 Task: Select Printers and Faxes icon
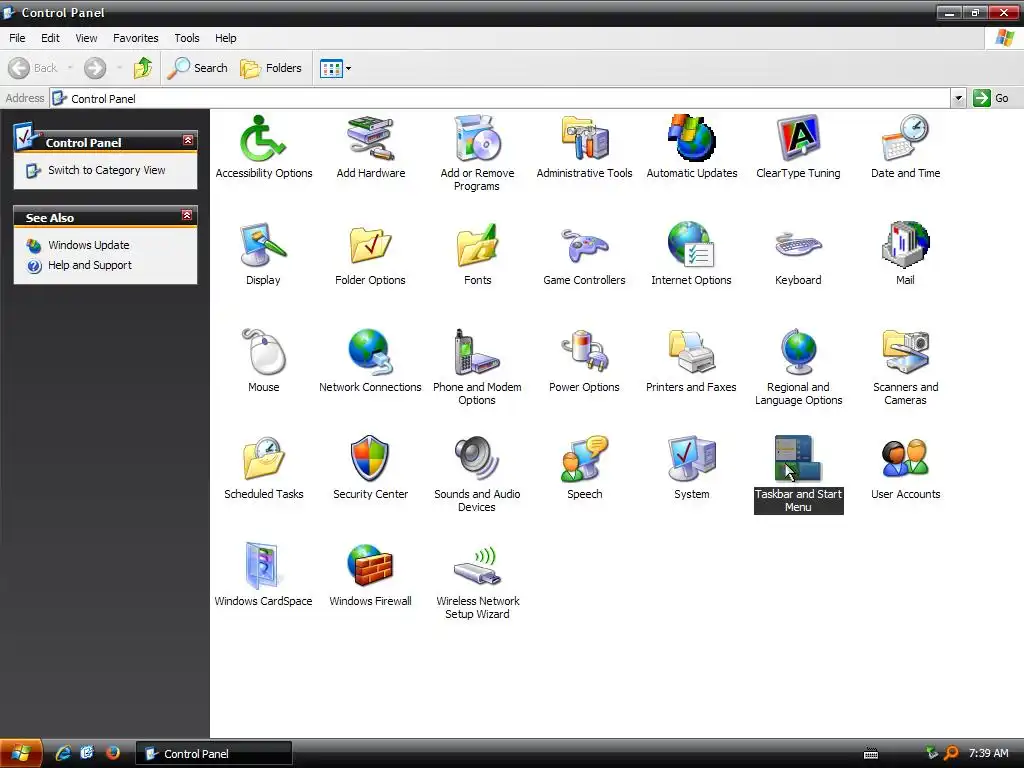(x=692, y=353)
